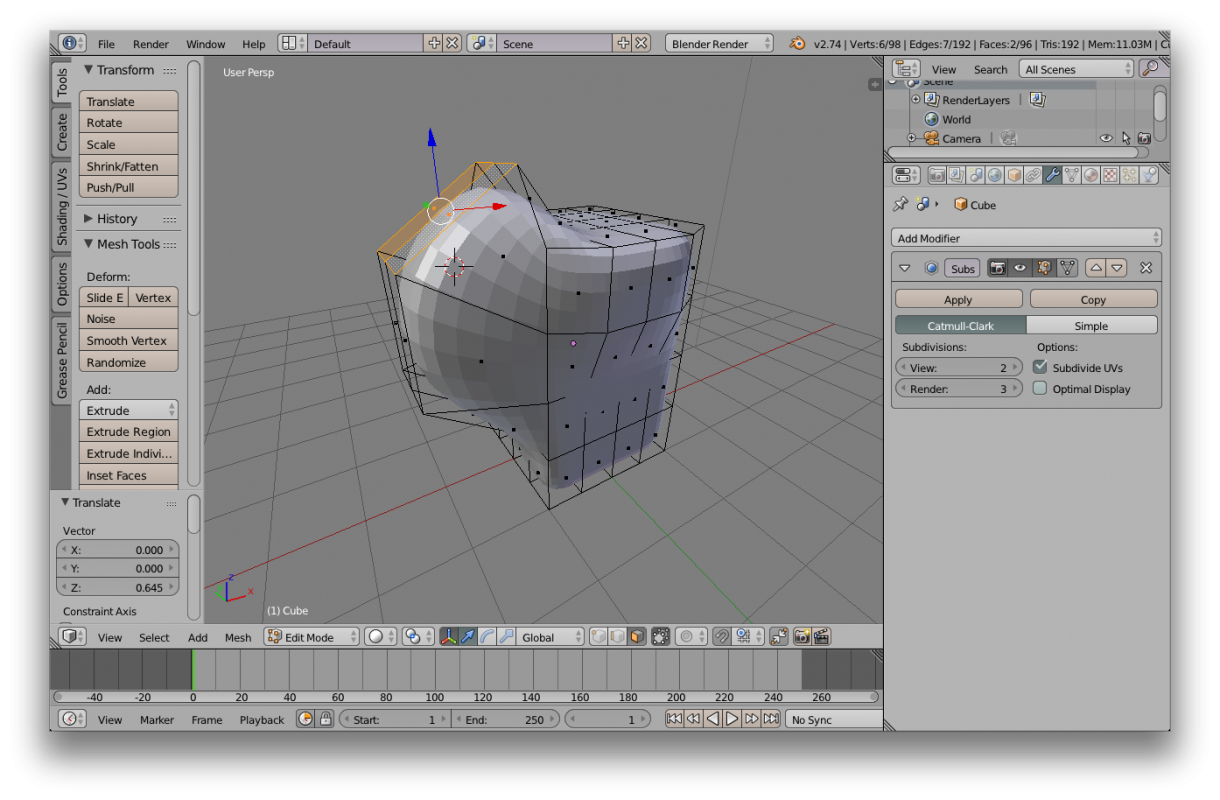Switch to the Simple subdivision method

tap(1092, 324)
